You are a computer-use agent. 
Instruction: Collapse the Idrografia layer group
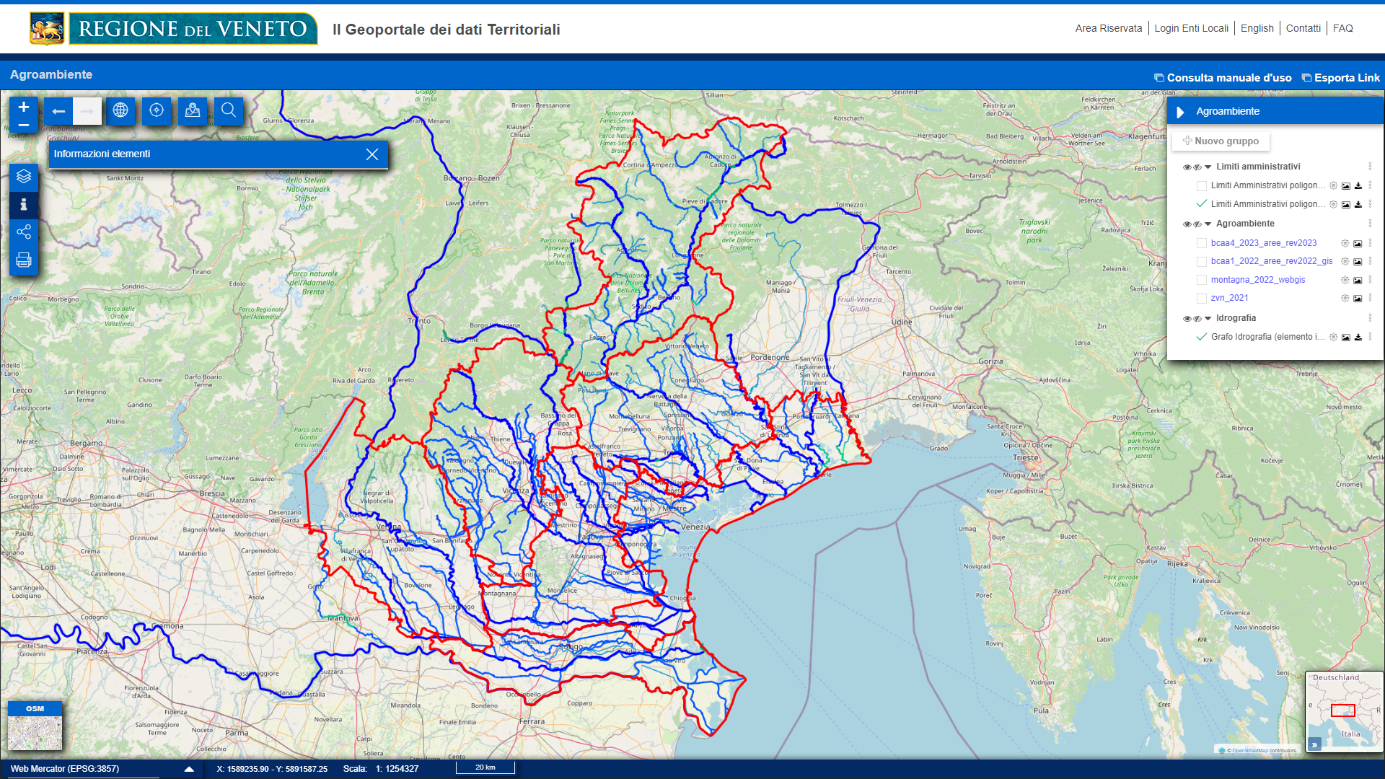tap(1207, 319)
